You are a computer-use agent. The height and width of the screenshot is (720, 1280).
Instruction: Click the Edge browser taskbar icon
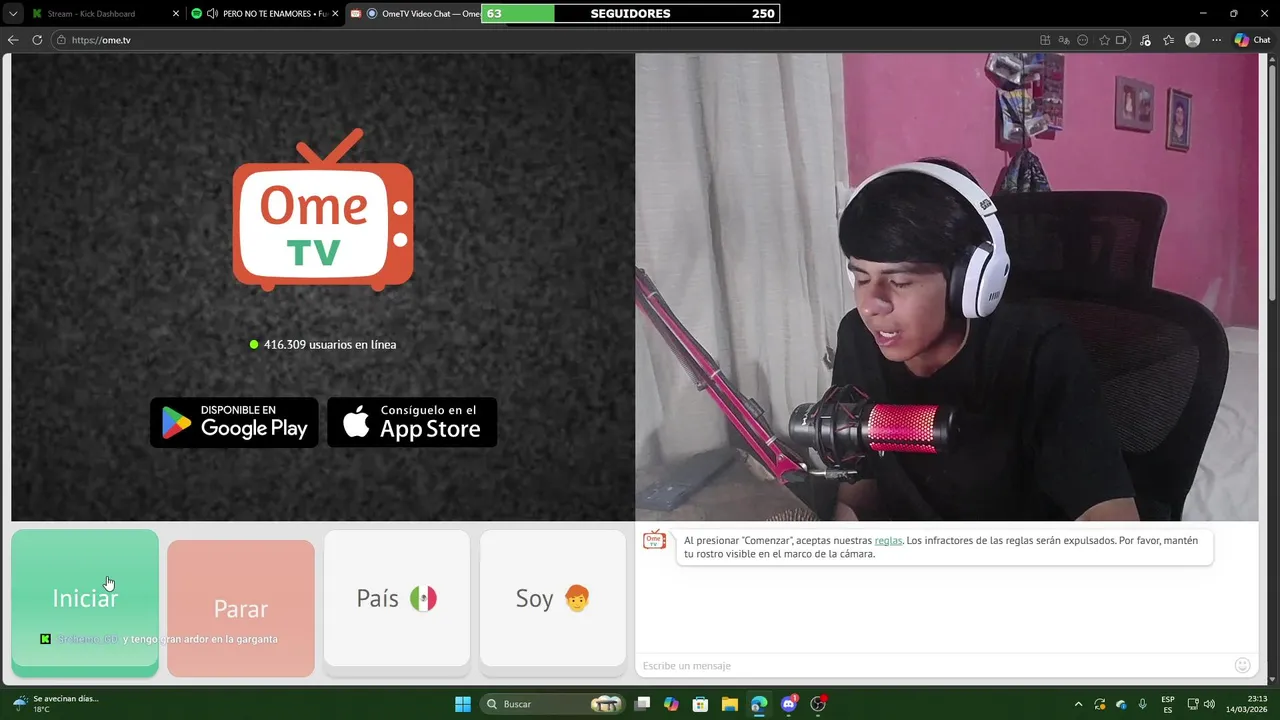click(x=759, y=704)
